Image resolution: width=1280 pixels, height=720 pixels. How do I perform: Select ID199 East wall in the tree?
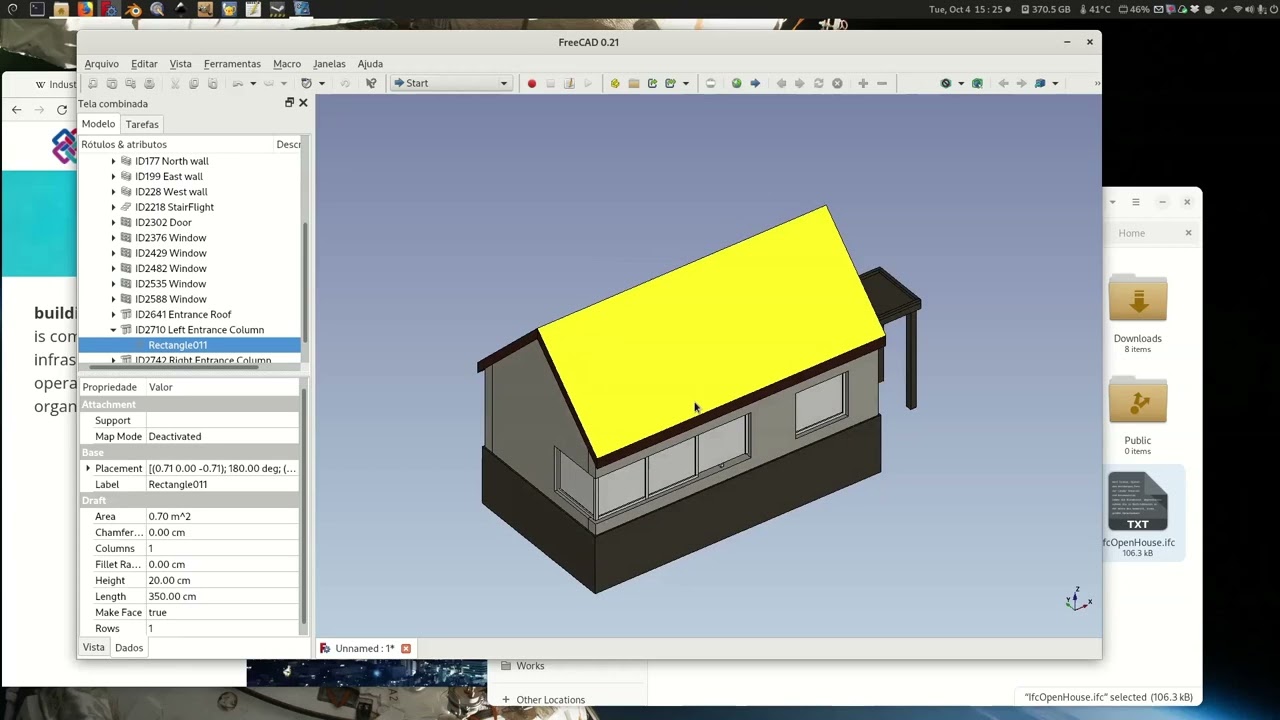pos(168,176)
